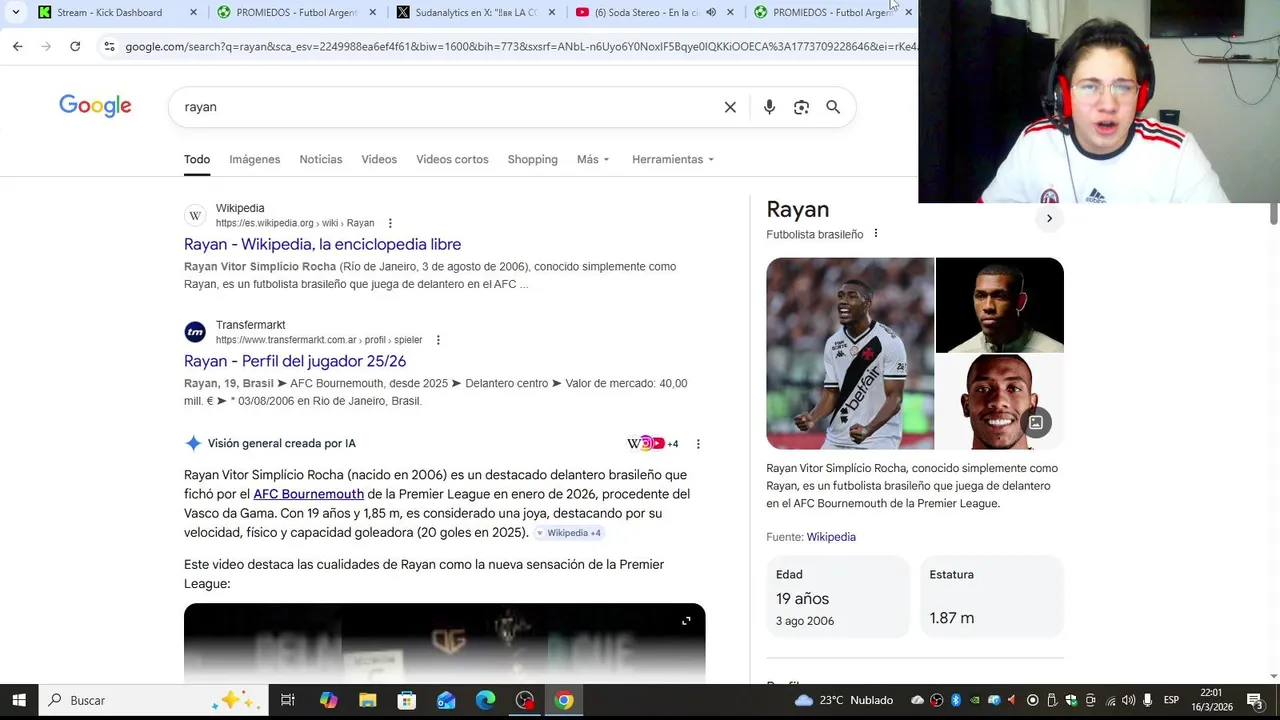Show +4 source icons for AI overview
Viewport: 1280px width, 720px height.
(652, 444)
